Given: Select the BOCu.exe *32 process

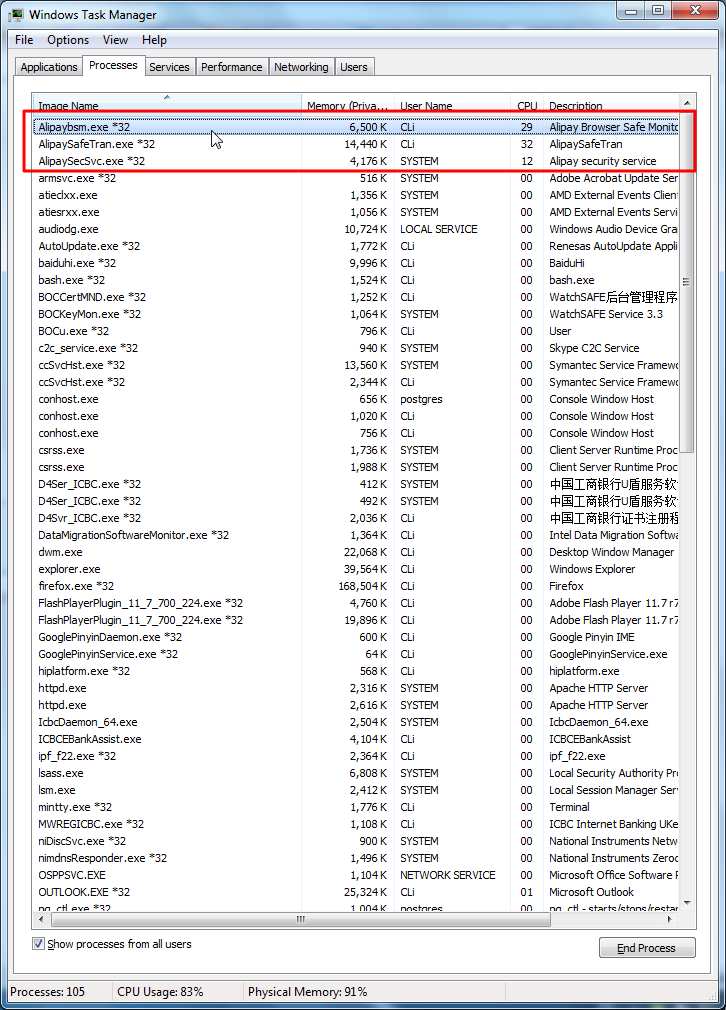Looking at the screenshot, I should (356, 331).
